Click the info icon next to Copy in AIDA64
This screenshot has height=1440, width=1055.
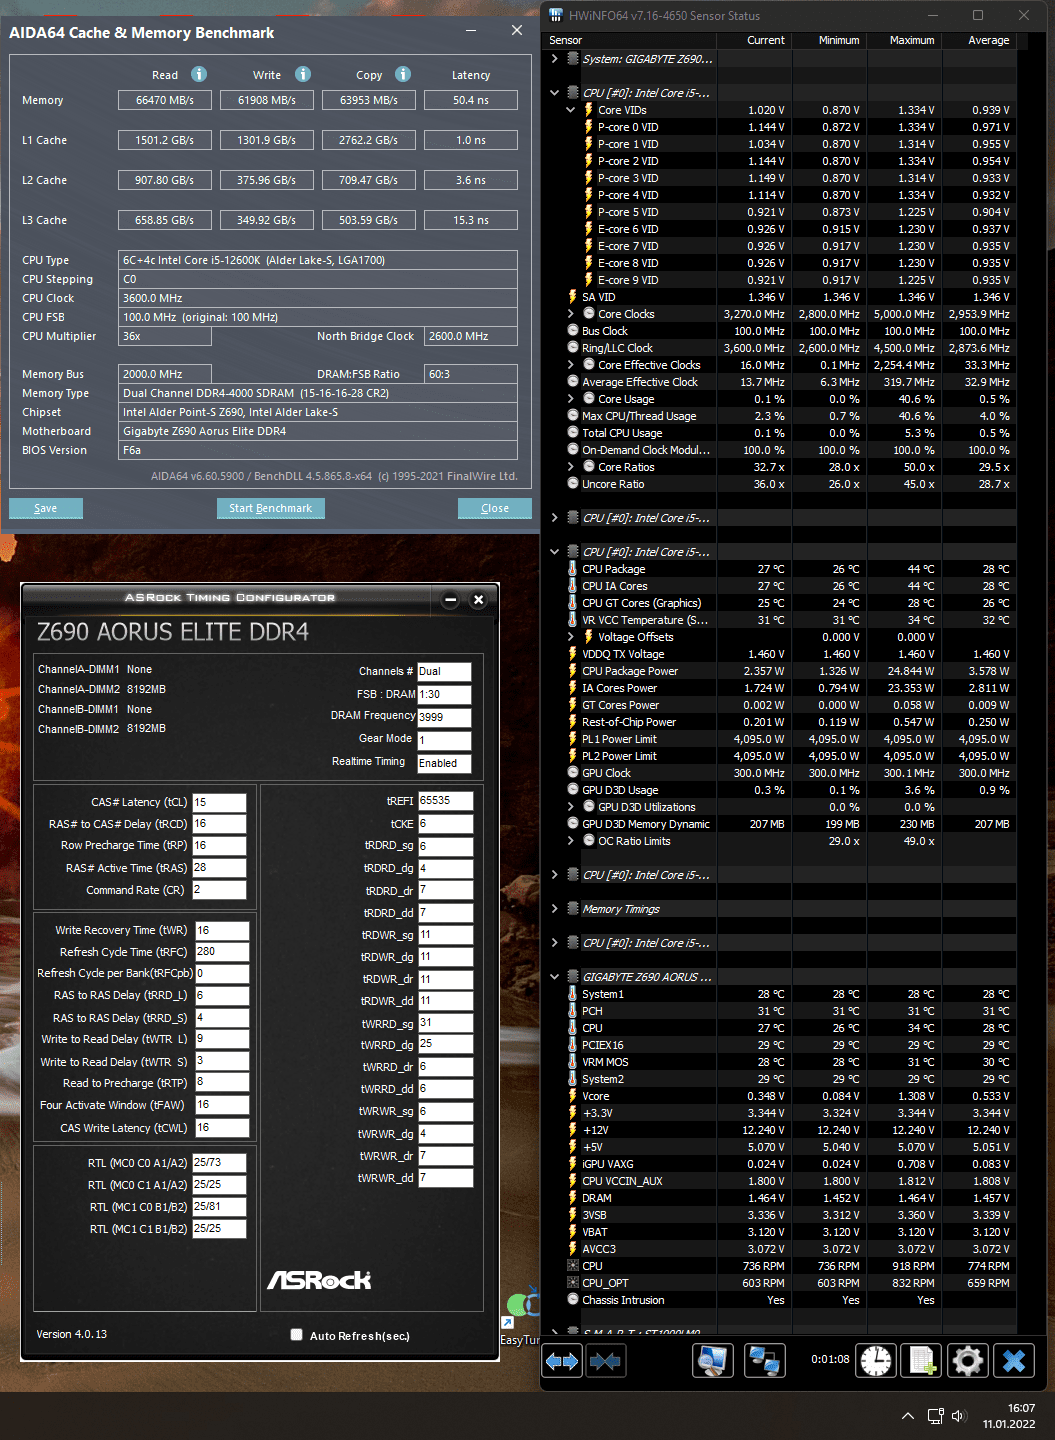tap(403, 74)
